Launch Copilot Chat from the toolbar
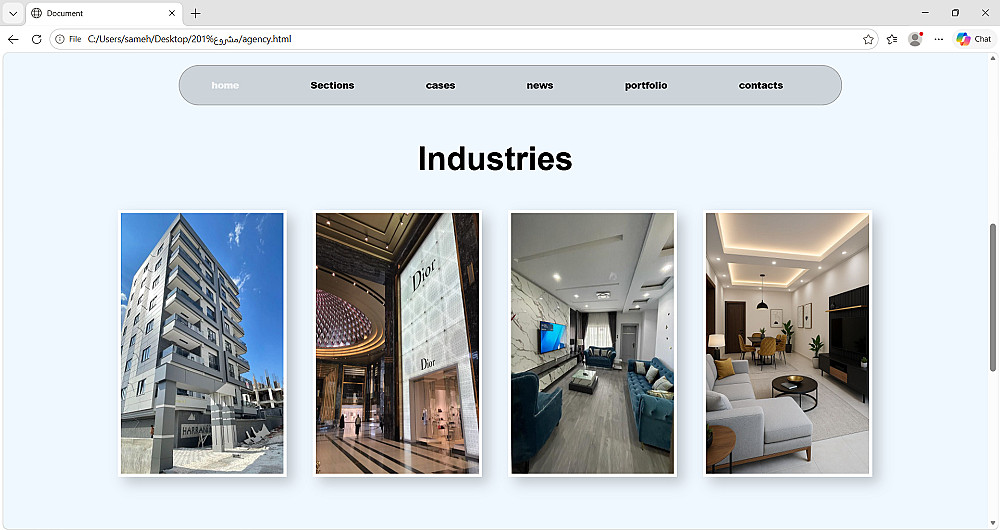 [974, 39]
